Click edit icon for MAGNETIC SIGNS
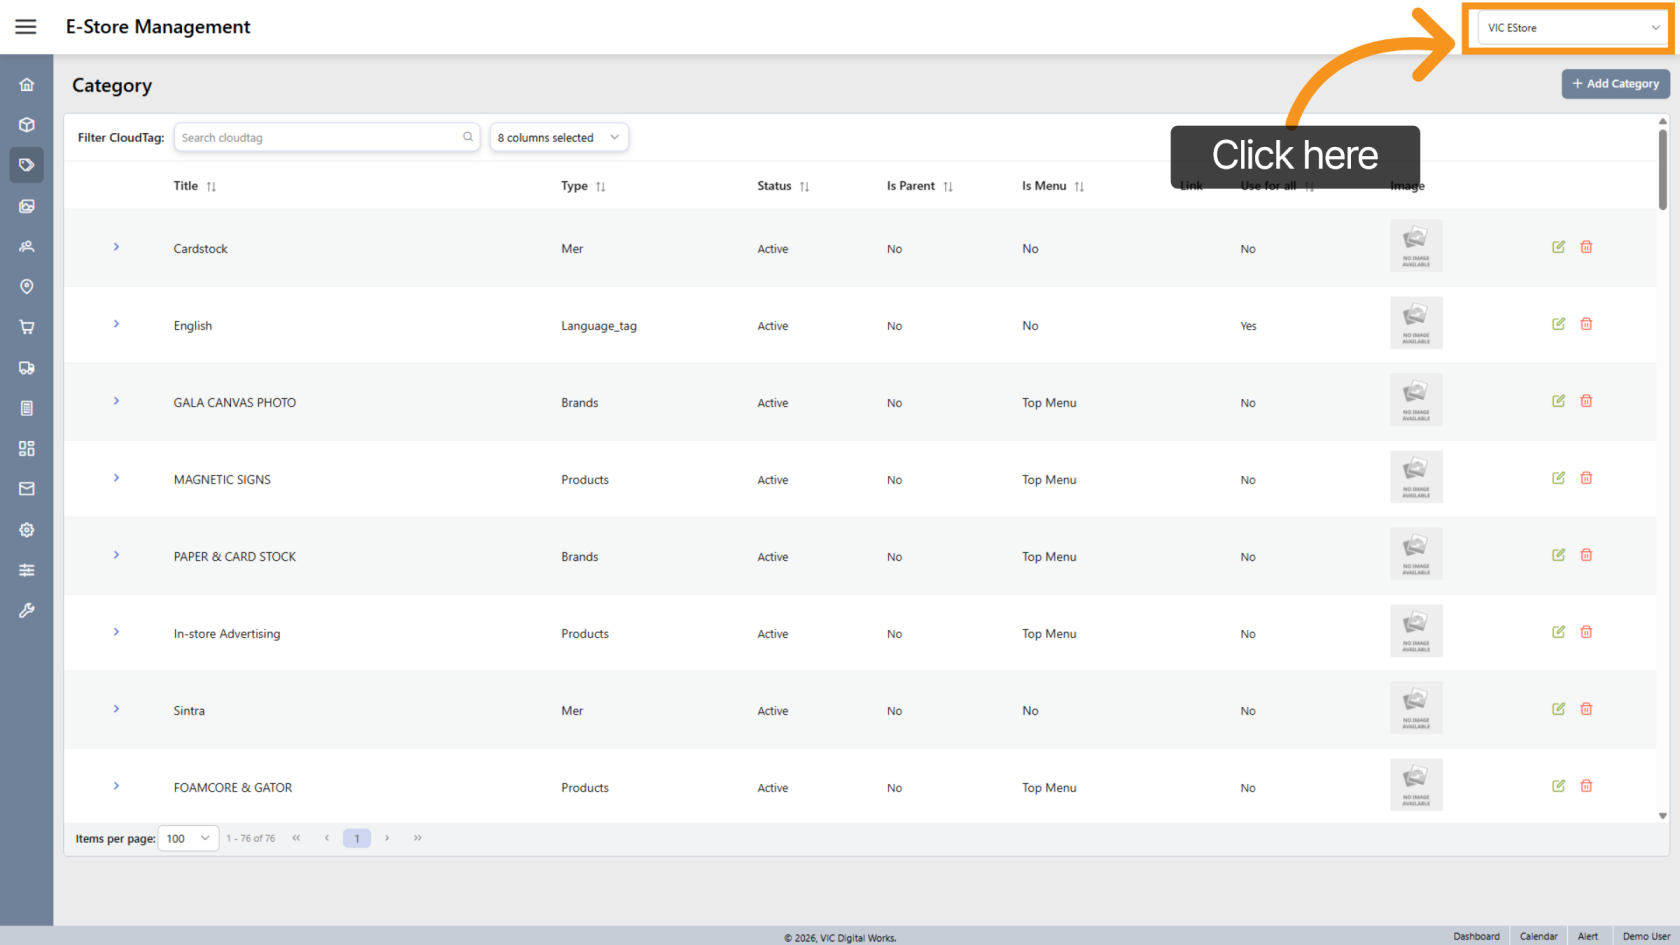Screen dimensions: 1680x945 click(1558, 478)
